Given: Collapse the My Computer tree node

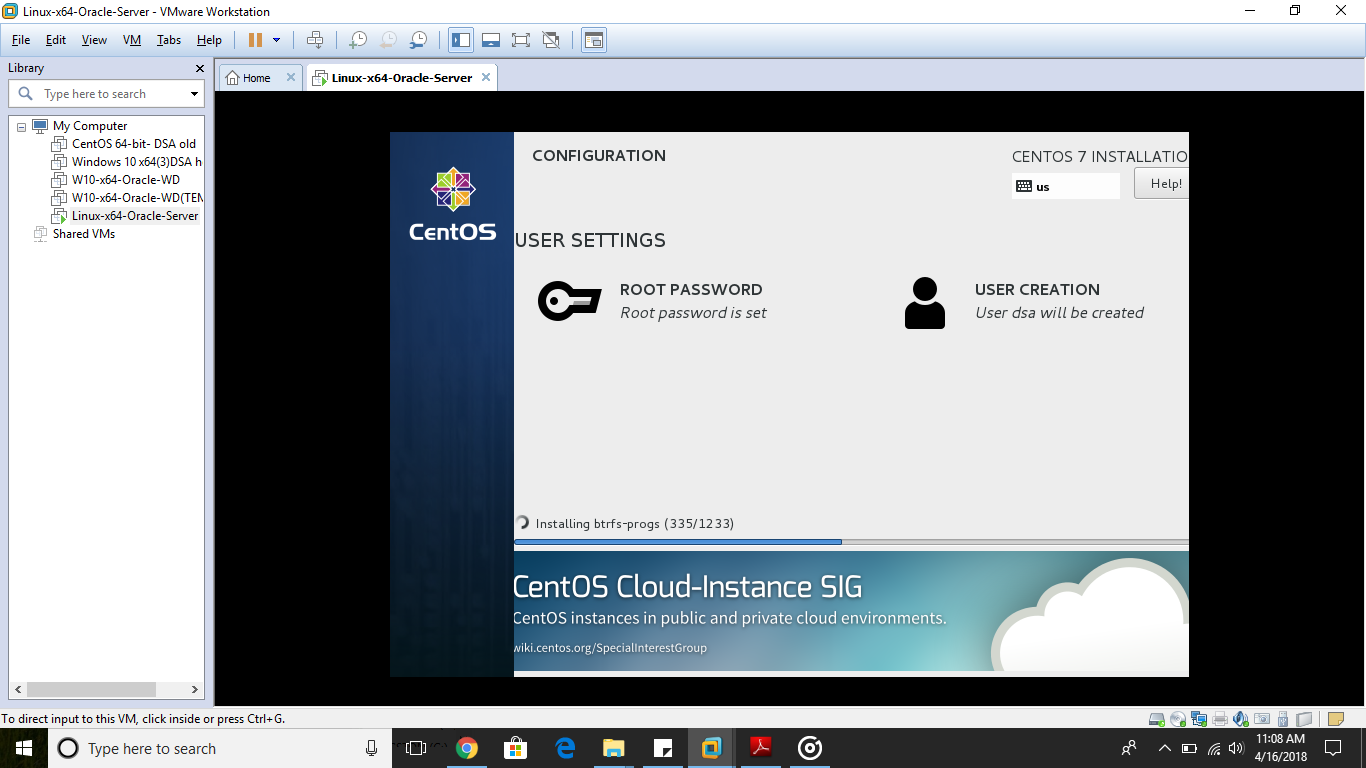Looking at the screenshot, I should [x=21, y=127].
